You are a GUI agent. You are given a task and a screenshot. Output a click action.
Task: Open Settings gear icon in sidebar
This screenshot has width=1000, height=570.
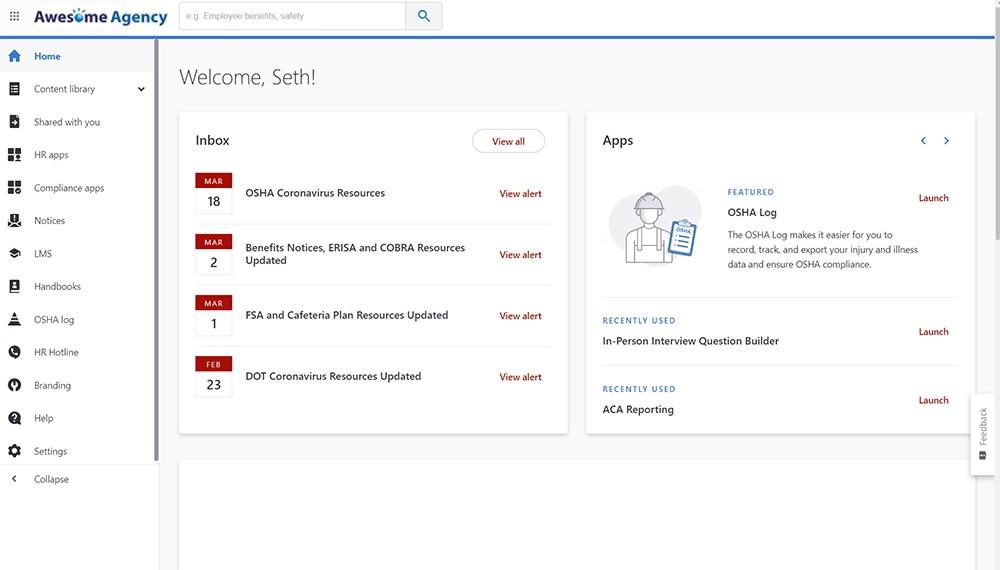pos(14,451)
